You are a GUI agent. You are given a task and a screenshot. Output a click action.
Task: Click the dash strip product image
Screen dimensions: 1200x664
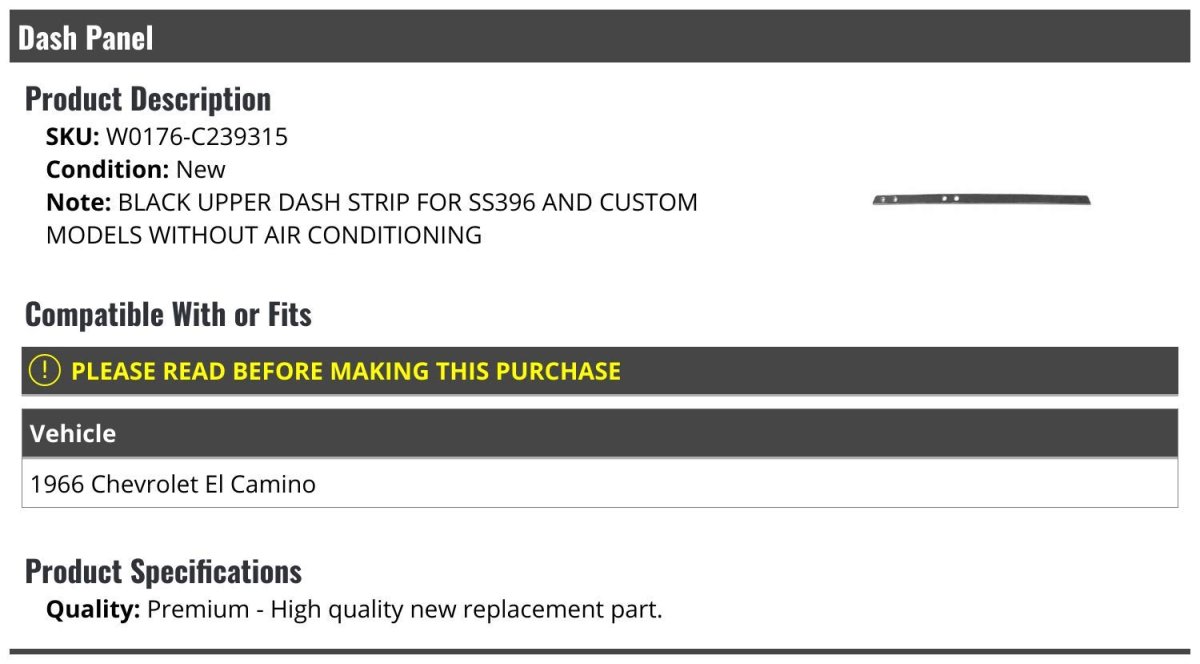(981, 200)
